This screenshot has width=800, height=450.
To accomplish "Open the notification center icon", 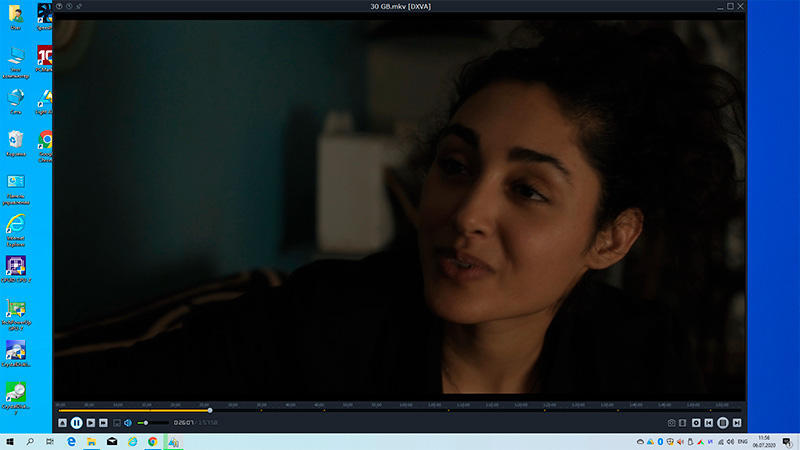I will 788,441.
